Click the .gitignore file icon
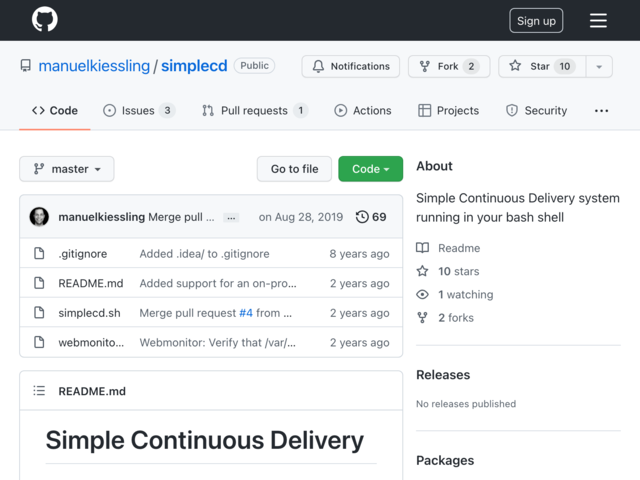This screenshot has width=640, height=480. tap(39, 253)
